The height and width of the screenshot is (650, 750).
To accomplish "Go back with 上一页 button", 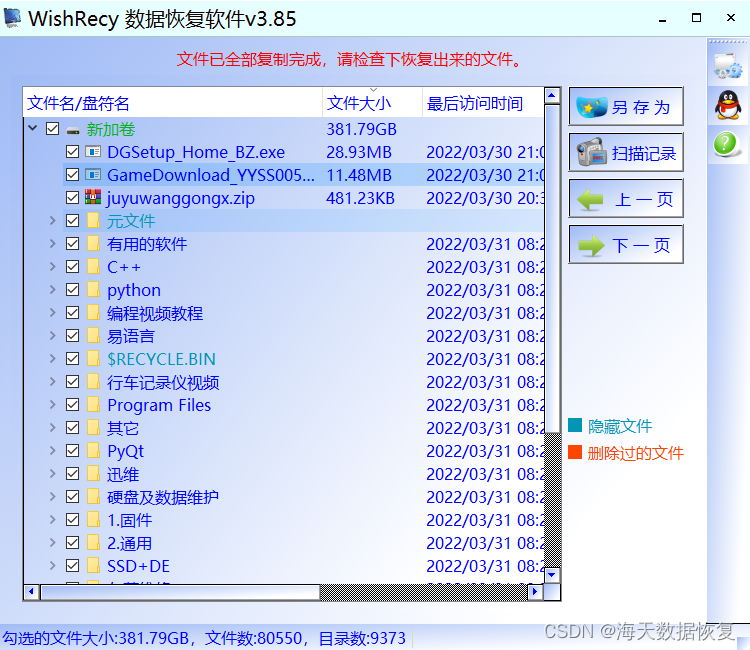I will coord(626,198).
